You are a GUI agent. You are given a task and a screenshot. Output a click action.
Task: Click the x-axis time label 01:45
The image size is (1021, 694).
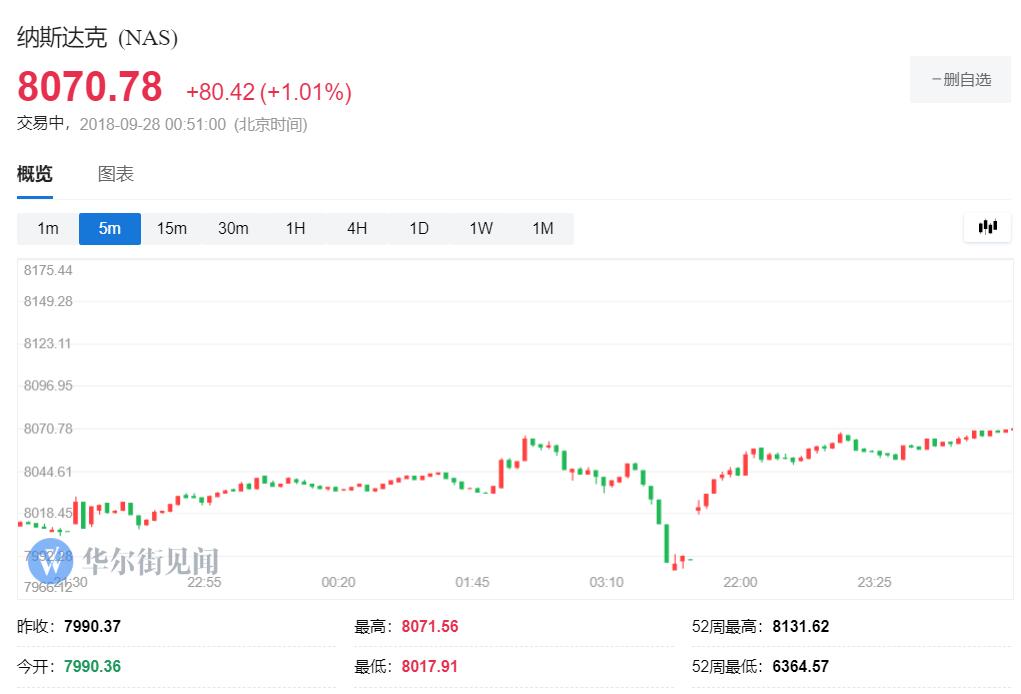click(x=472, y=582)
